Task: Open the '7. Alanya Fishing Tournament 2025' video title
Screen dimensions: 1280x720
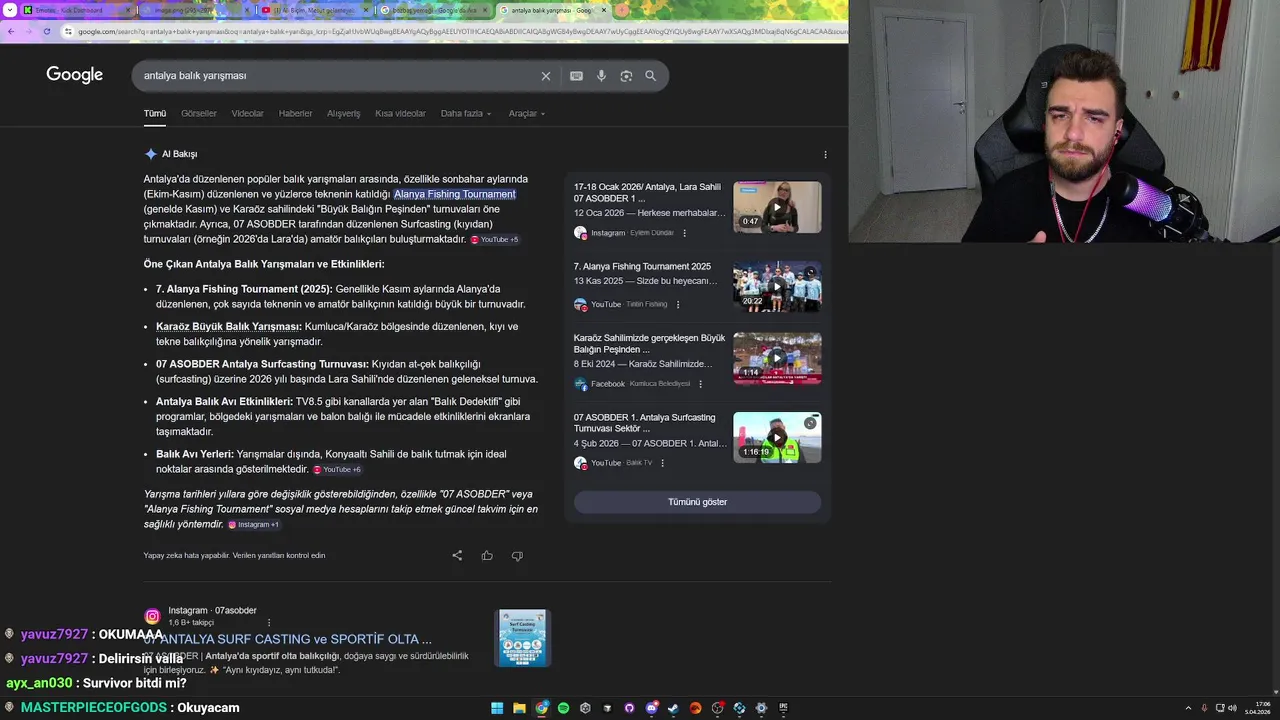Action: [x=642, y=267]
